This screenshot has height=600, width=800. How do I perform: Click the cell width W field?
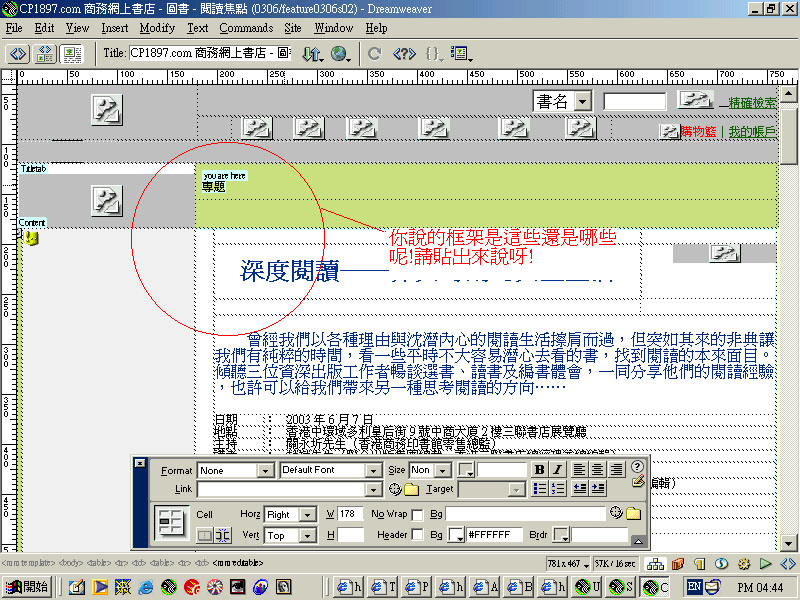pos(350,514)
